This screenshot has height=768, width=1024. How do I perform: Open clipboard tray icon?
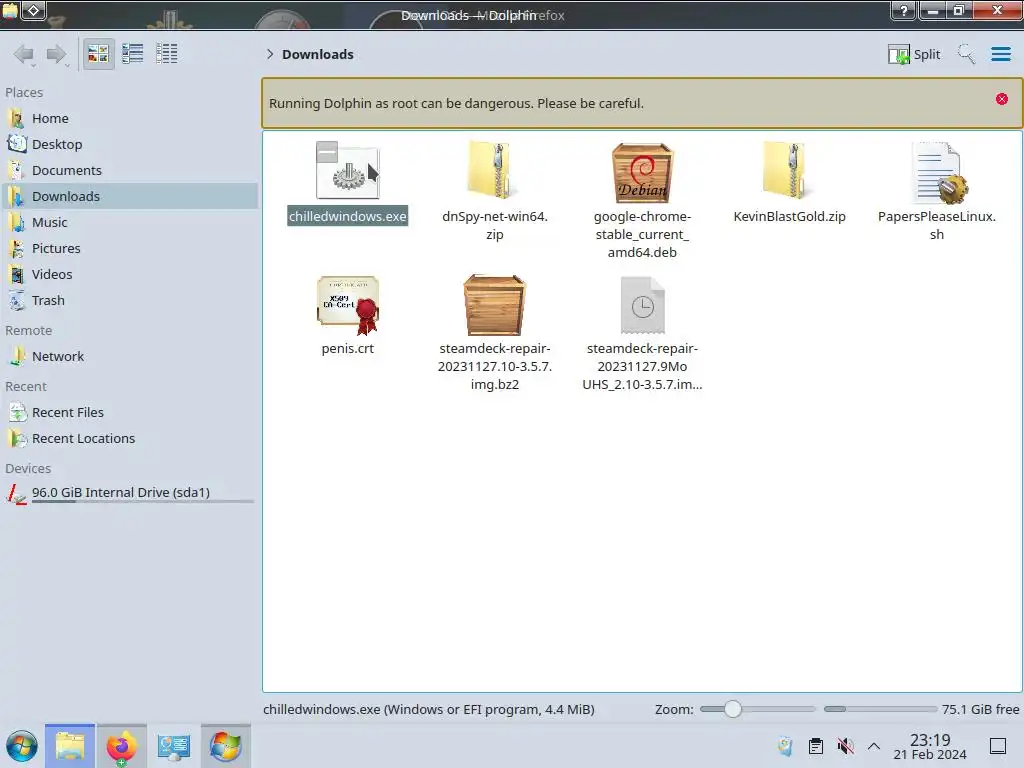(x=816, y=746)
